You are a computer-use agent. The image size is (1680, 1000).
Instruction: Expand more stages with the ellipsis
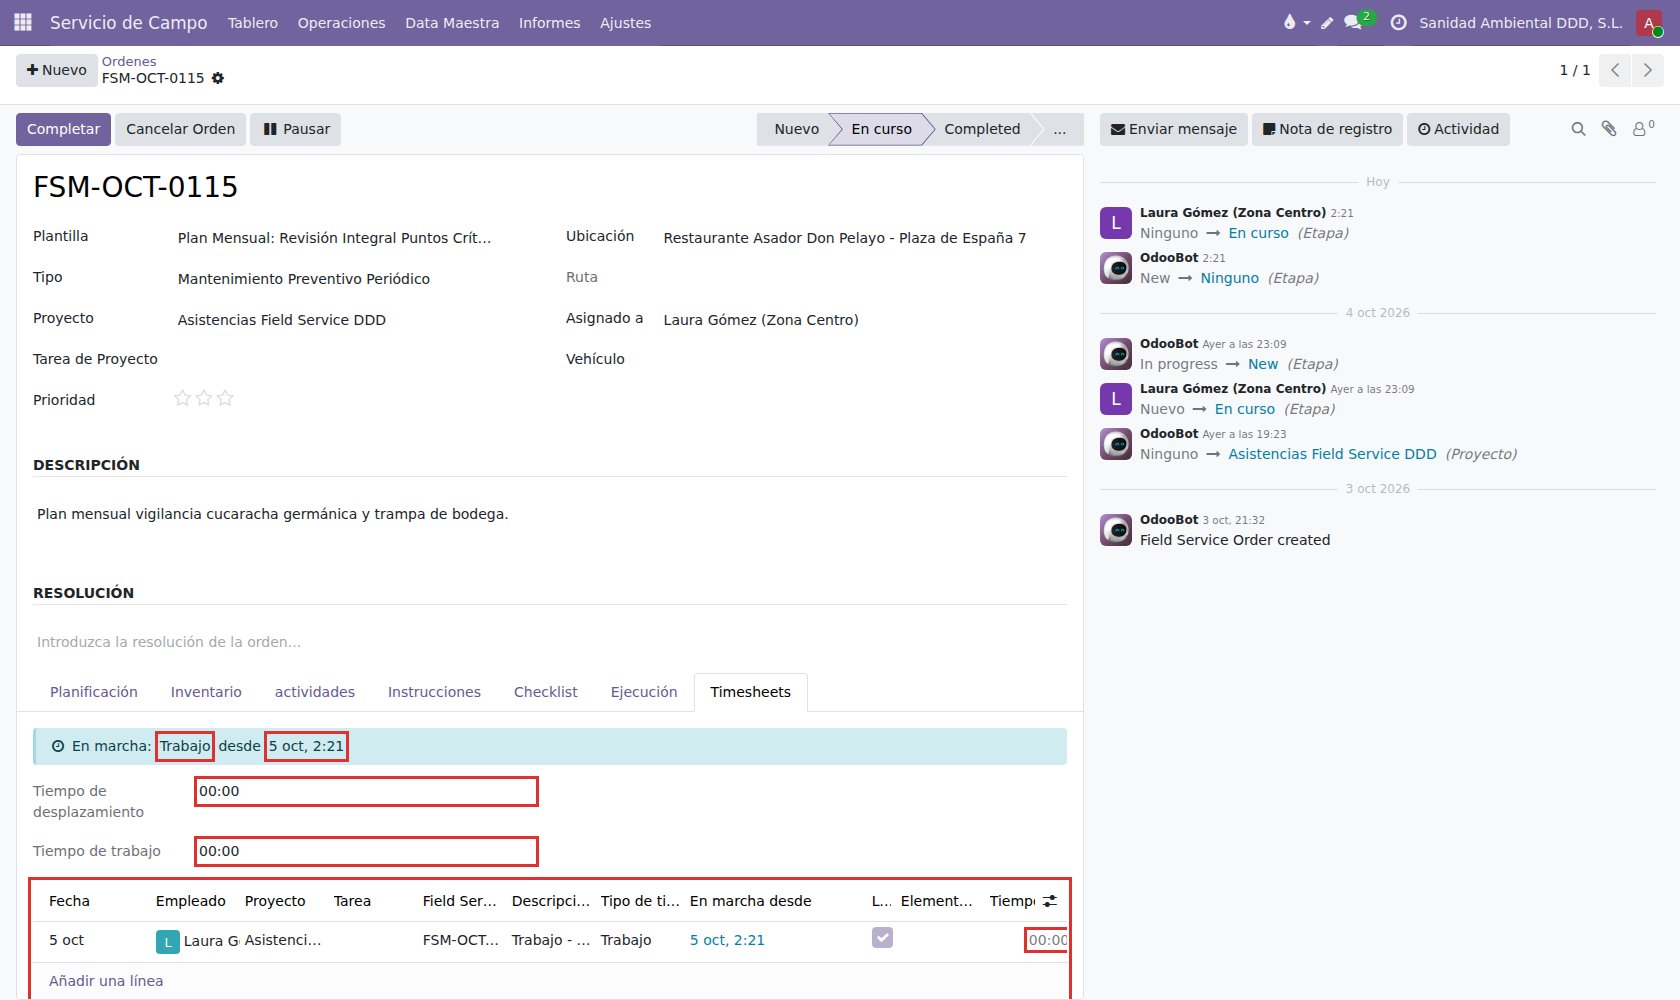tap(1059, 129)
